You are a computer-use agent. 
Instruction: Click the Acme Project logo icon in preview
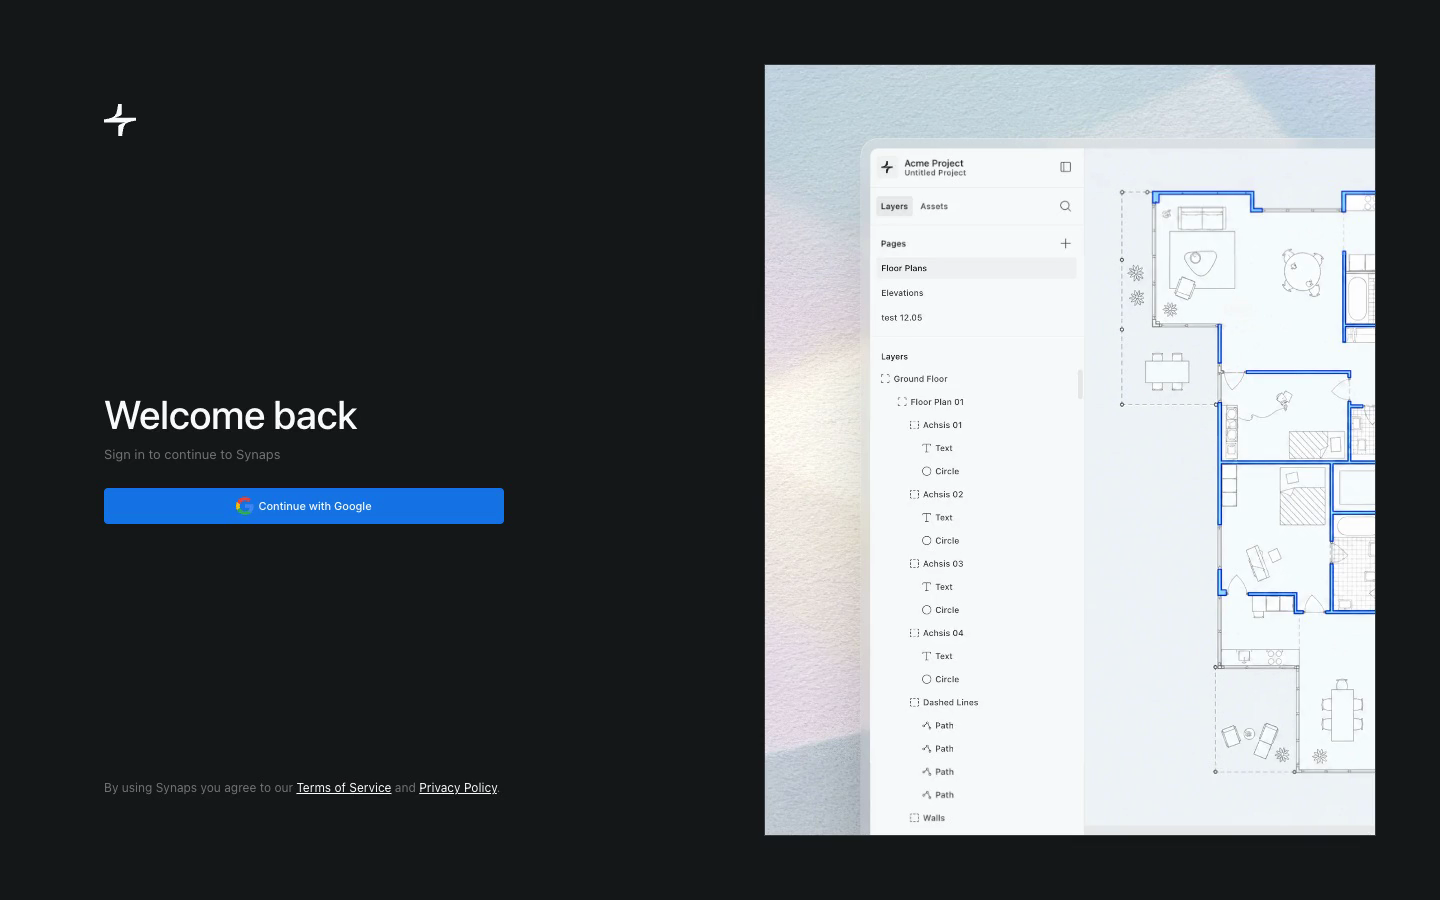point(887,167)
